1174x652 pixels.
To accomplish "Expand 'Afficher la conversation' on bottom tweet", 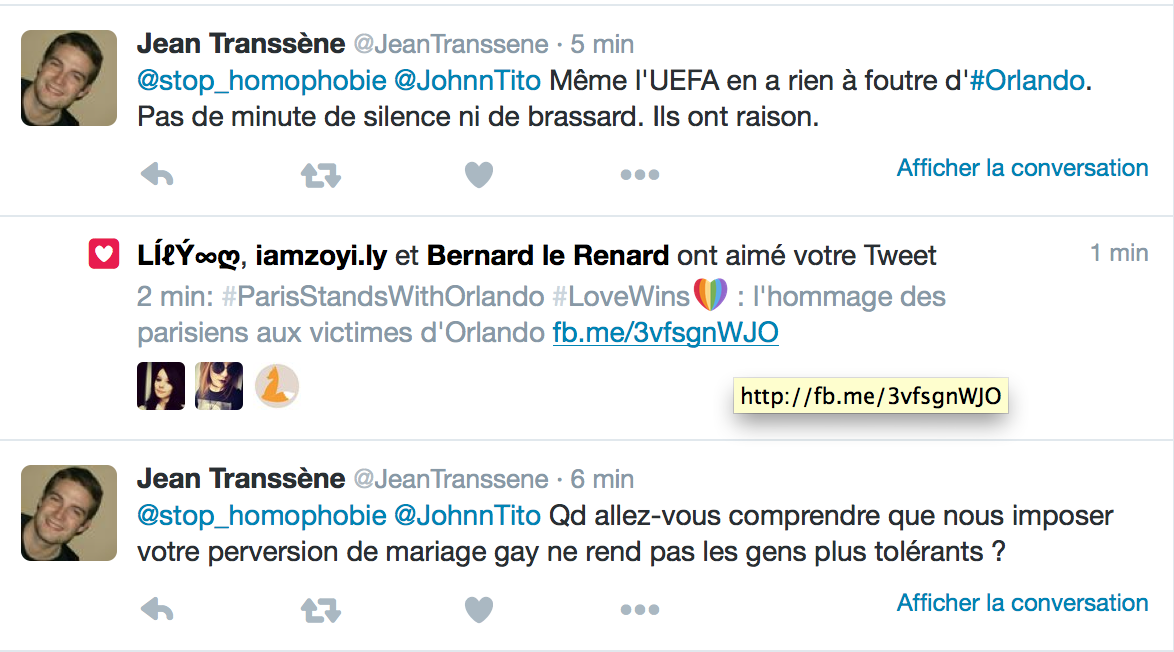I will pyautogui.click(x=1022, y=603).
